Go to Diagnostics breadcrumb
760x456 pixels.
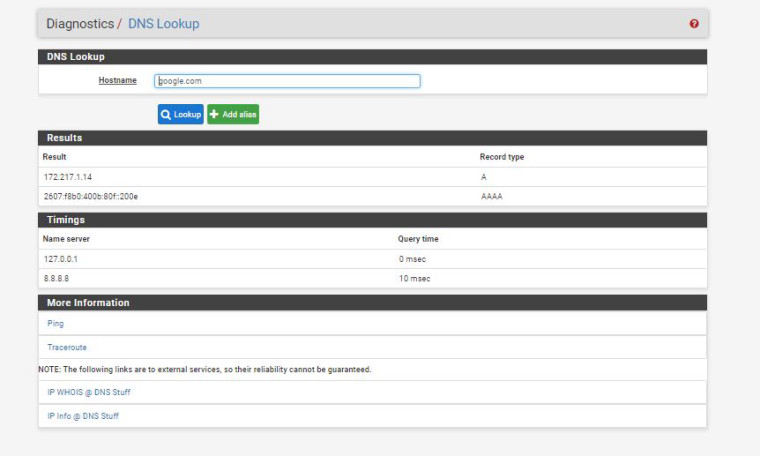[80, 24]
